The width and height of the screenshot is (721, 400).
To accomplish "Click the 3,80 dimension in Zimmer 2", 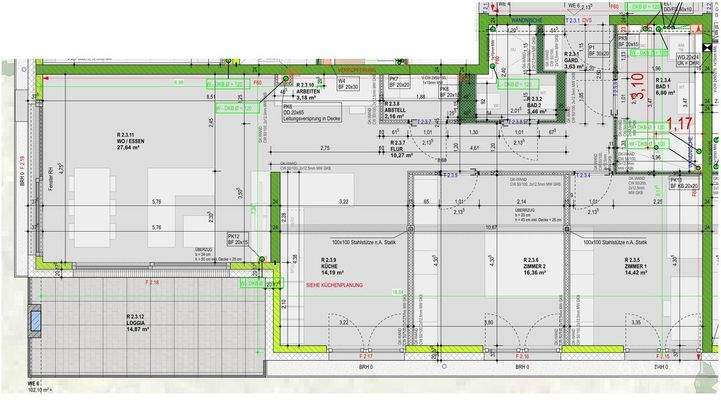I will [489, 323].
